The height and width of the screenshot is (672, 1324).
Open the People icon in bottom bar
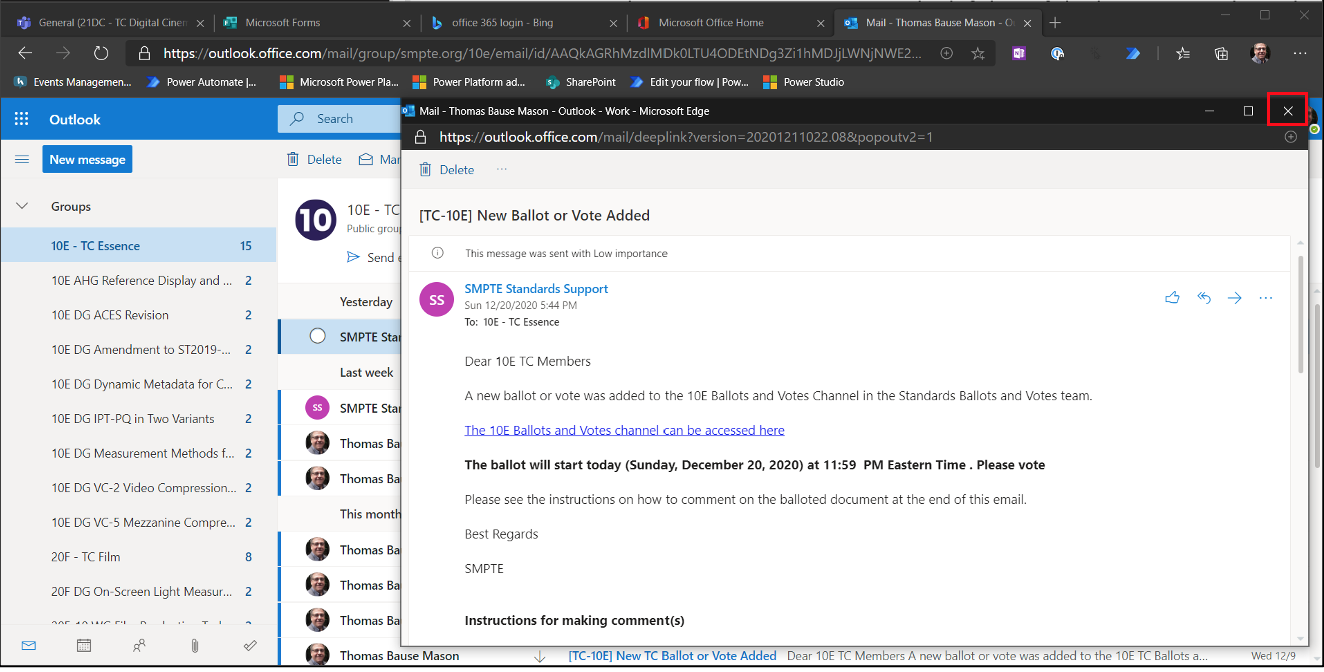tap(139, 645)
